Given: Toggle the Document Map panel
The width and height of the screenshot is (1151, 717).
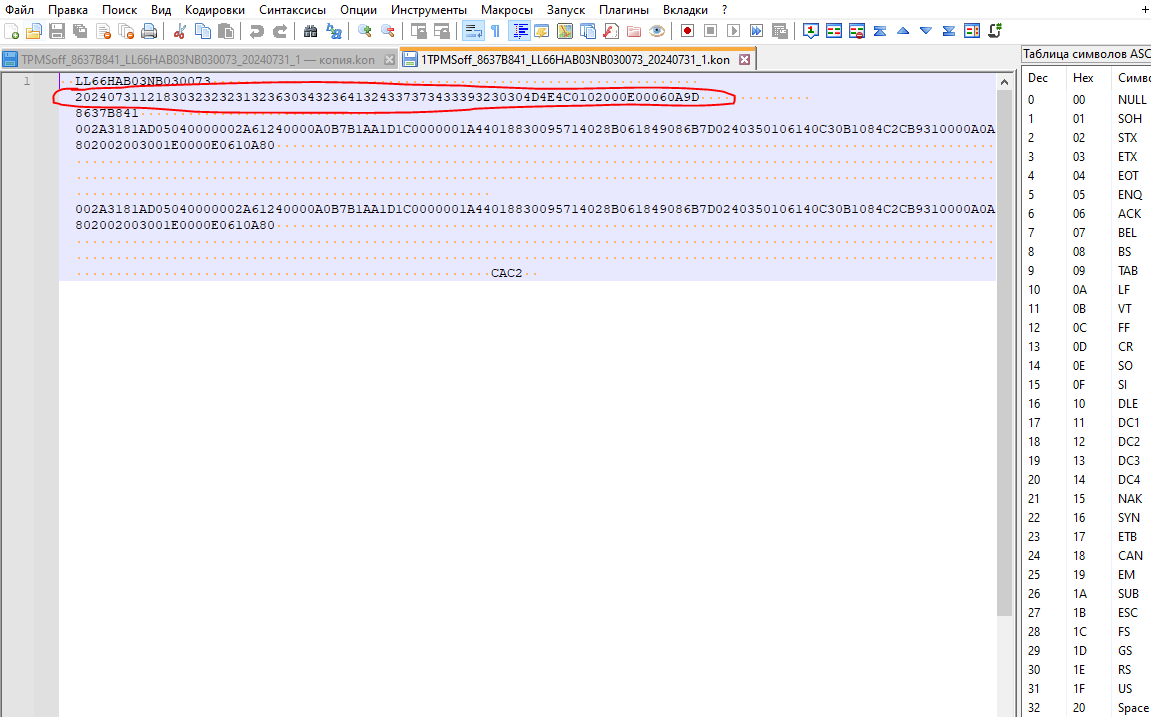Looking at the screenshot, I should (x=564, y=31).
